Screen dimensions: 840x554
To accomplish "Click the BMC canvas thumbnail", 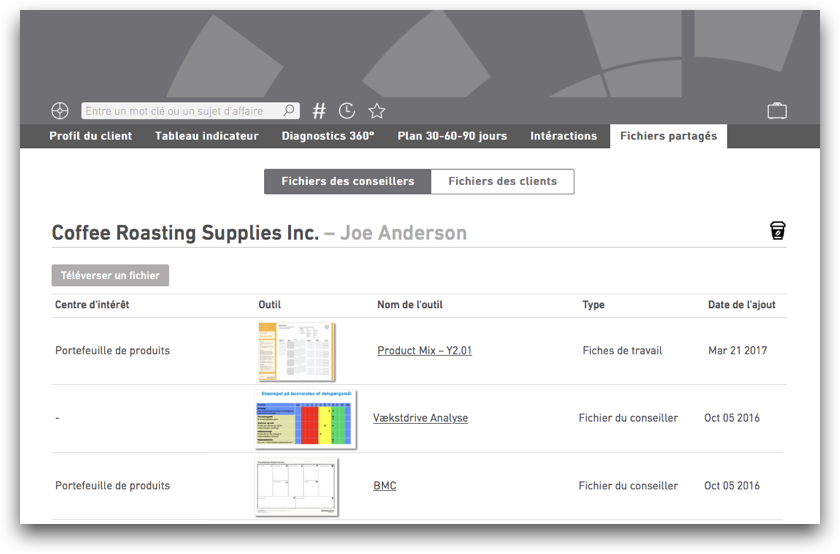I will pos(296,487).
